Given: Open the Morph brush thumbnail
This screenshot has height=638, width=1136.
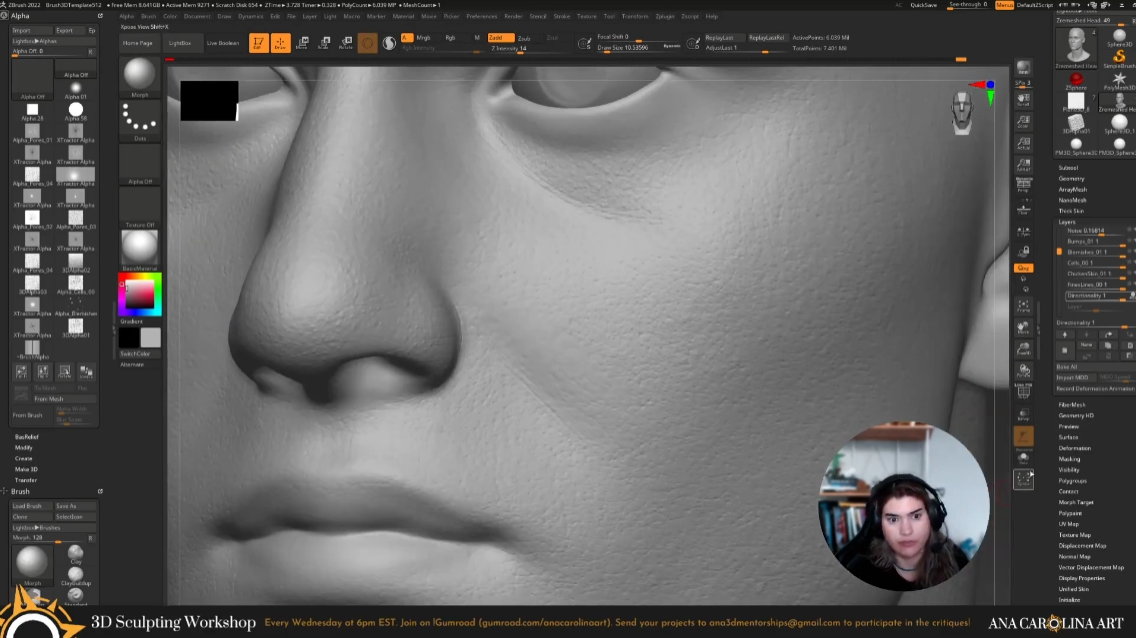Looking at the screenshot, I should pyautogui.click(x=139, y=77).
